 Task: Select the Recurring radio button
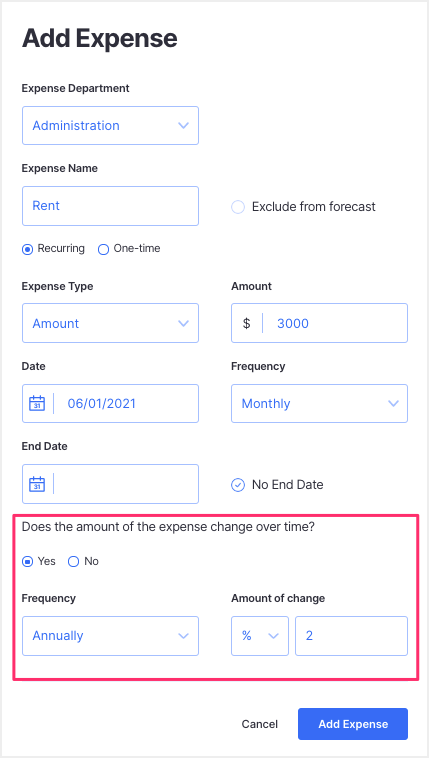tap(28, 249)
